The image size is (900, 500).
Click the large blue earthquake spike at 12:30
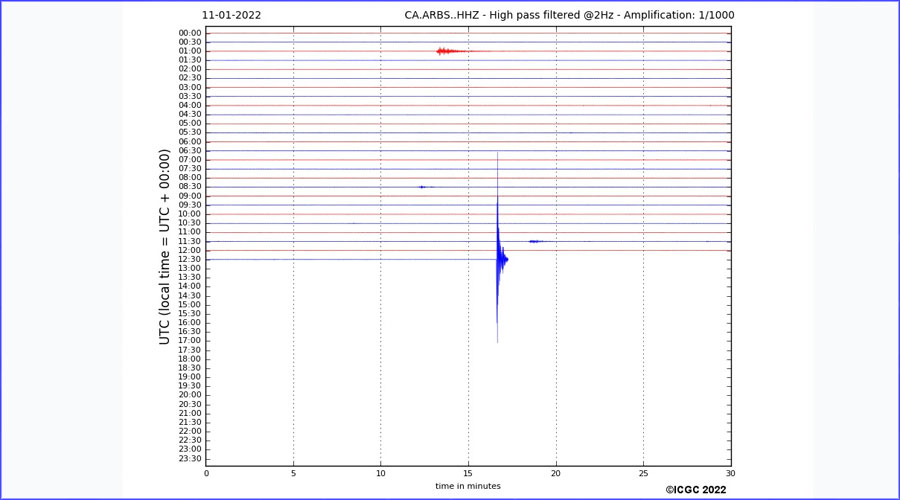[x=499, y=259]
